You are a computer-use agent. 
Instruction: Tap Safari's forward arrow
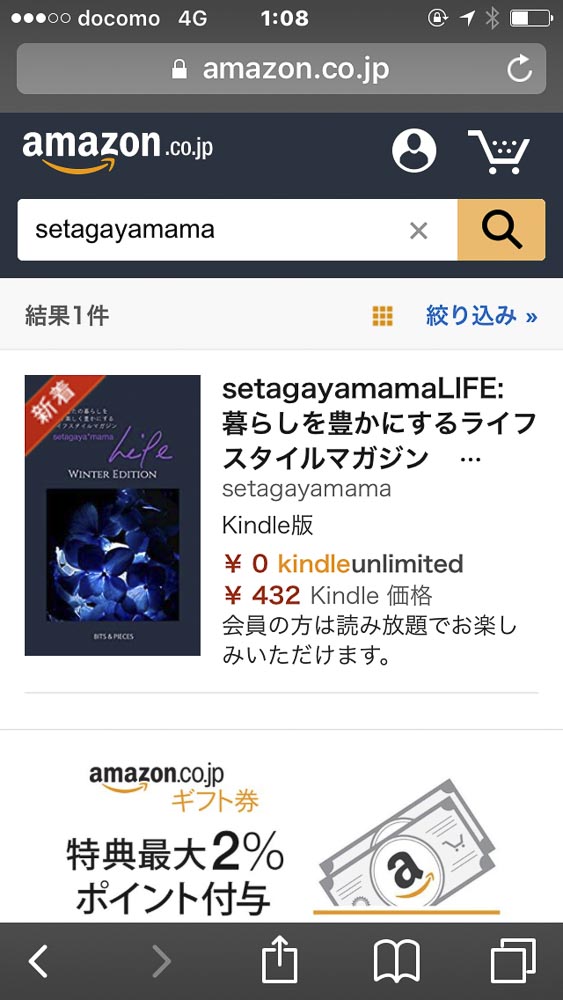point(161,961)
